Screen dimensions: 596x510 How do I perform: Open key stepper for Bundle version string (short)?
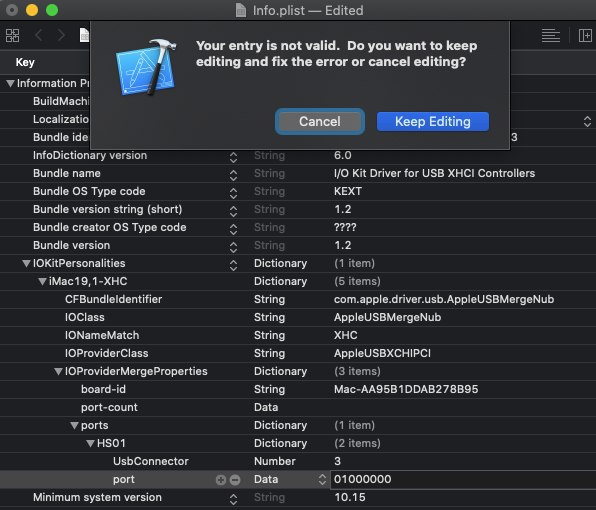[233, 211]
